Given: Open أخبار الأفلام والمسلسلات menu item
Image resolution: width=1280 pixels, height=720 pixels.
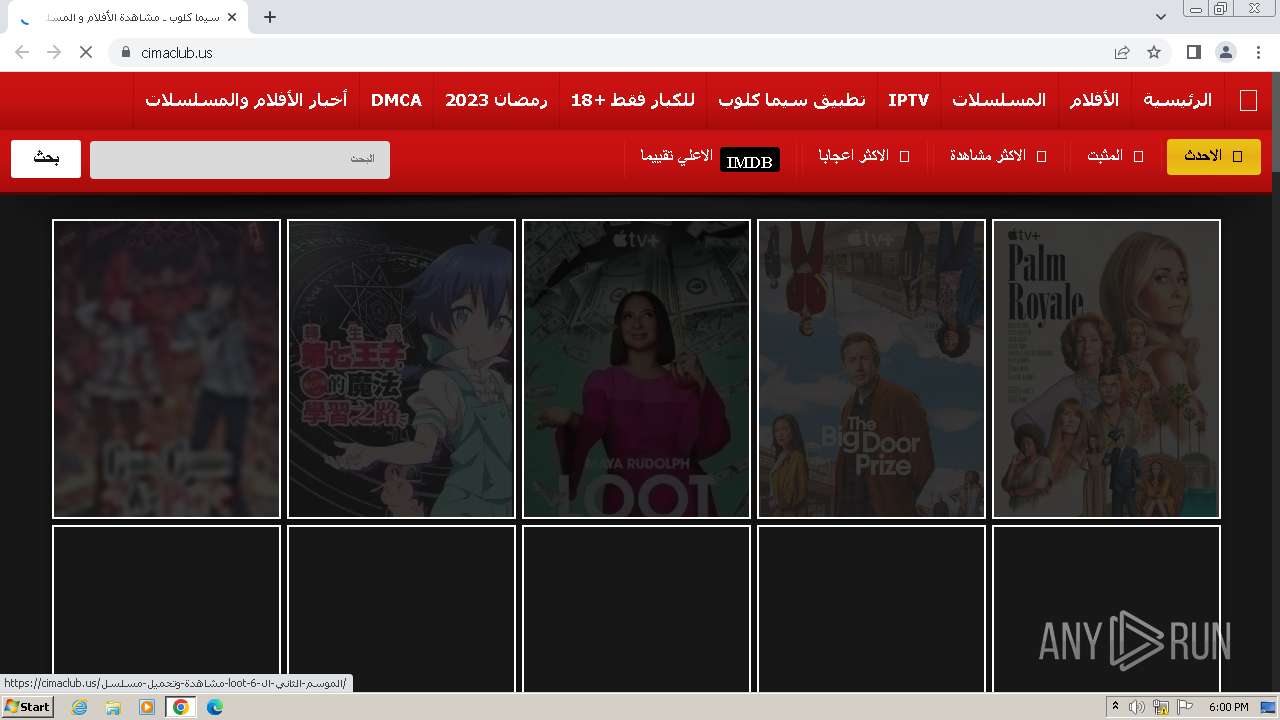Looking at the screenshot, I should click(246, 100).
